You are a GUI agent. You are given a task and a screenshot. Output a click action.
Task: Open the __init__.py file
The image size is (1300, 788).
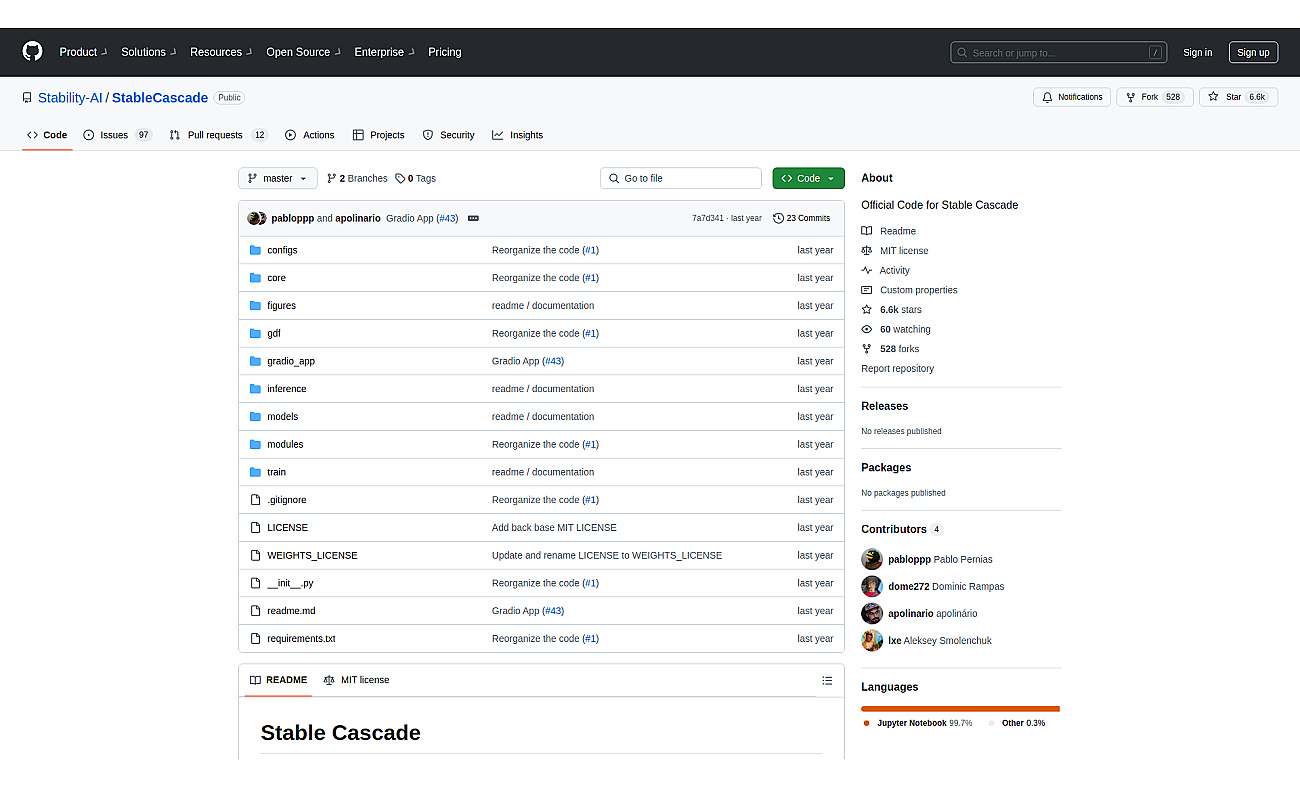290,583
